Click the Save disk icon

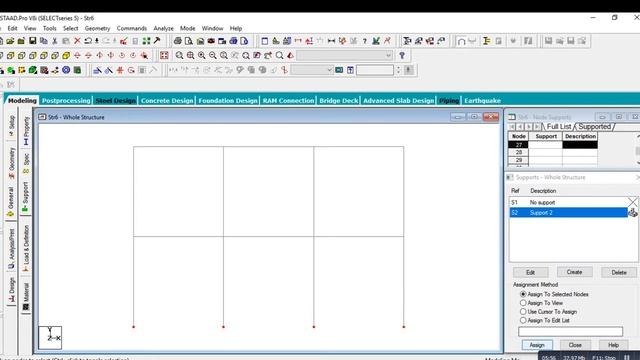tap(32, 41)
